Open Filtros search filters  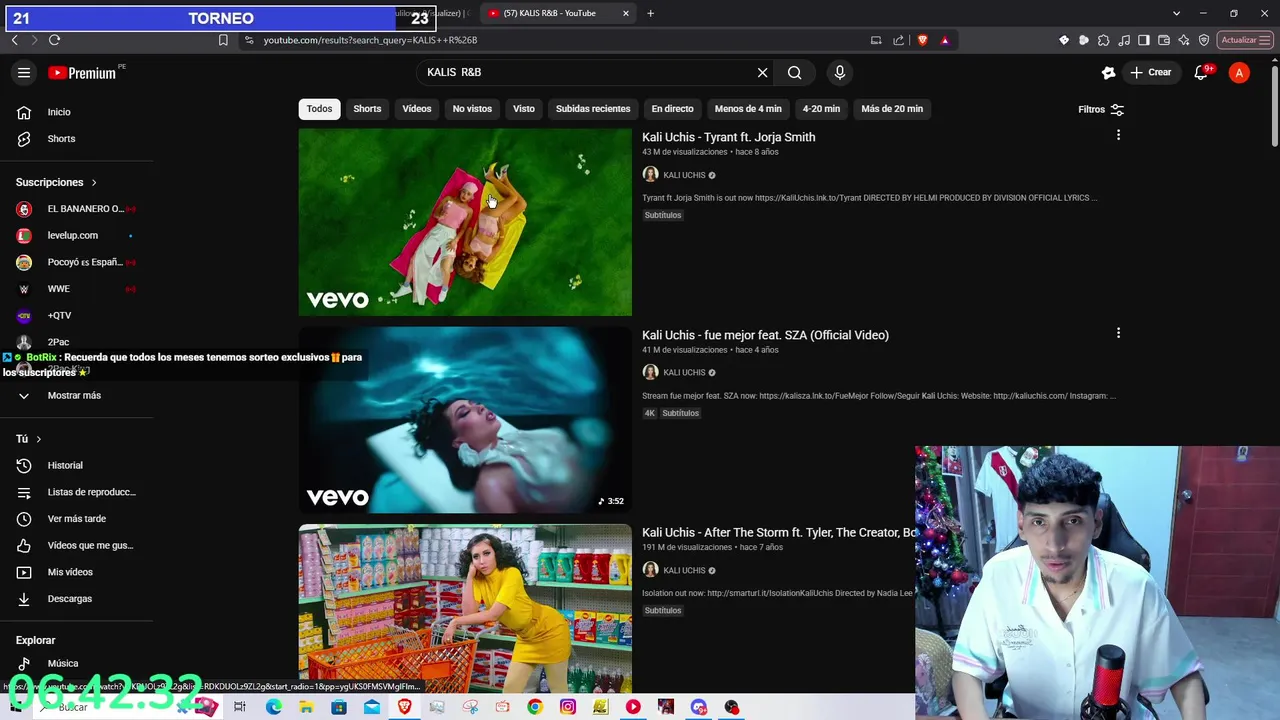1101,109
